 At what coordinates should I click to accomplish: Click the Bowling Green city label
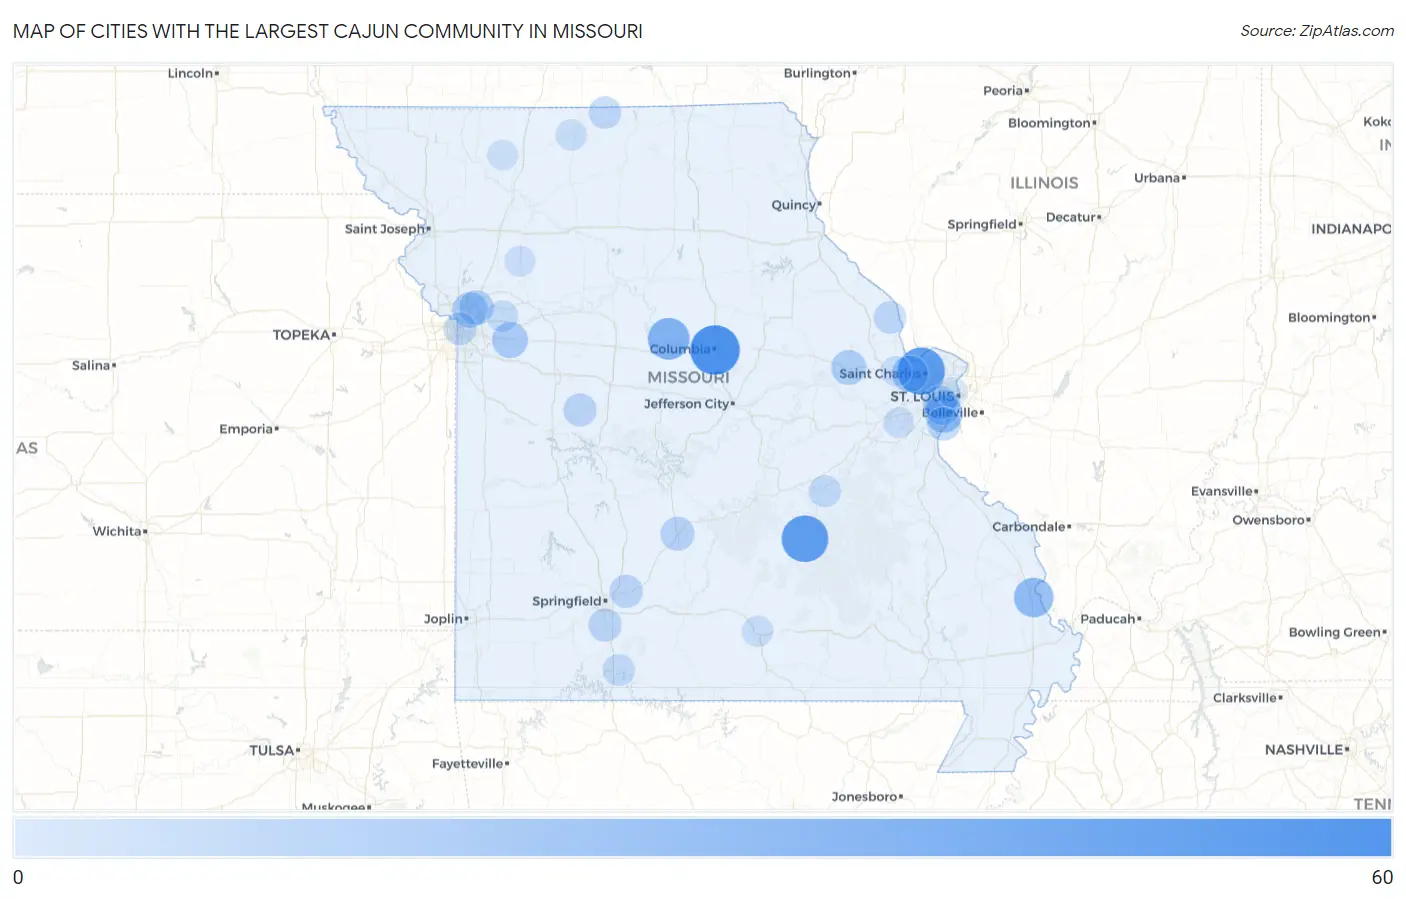(1336, 632)
